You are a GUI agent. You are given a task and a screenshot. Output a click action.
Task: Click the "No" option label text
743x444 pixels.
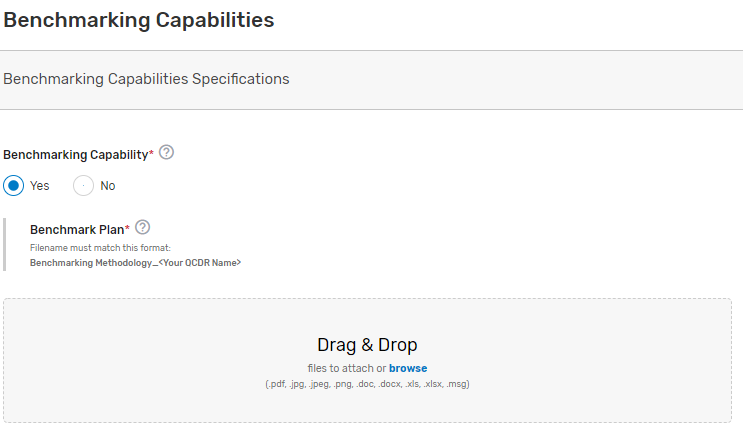(x=108, y=186)
